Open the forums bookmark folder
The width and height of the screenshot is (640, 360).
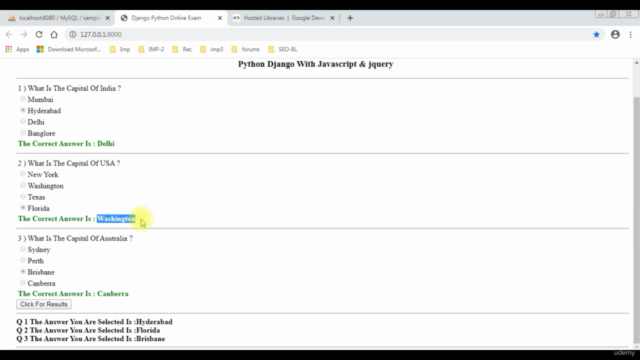click(245, 49)
